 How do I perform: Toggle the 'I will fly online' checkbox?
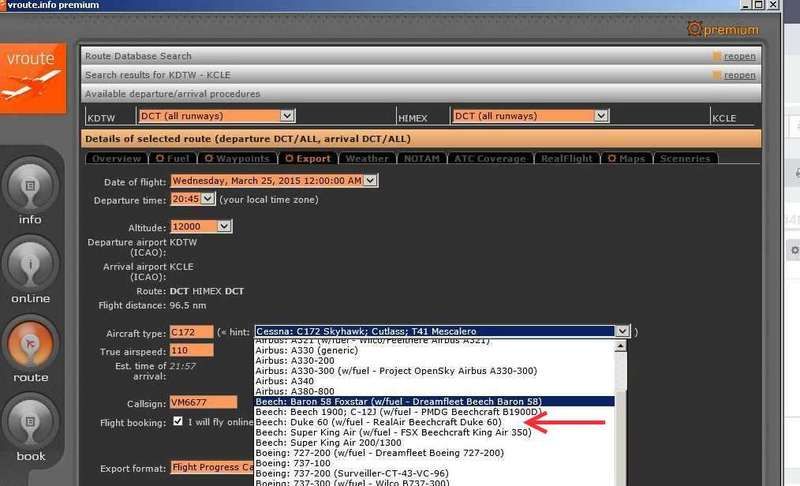pos(177,422)
